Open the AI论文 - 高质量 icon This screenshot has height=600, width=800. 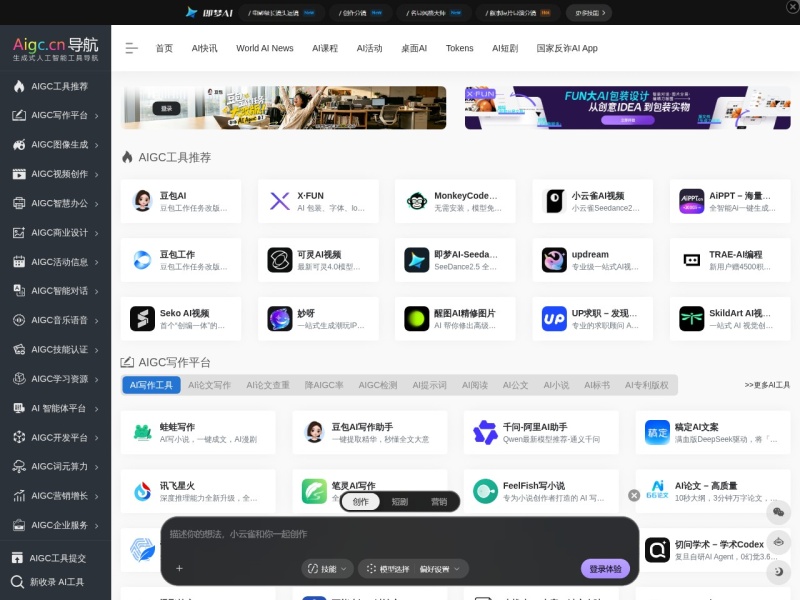[657, 491]
